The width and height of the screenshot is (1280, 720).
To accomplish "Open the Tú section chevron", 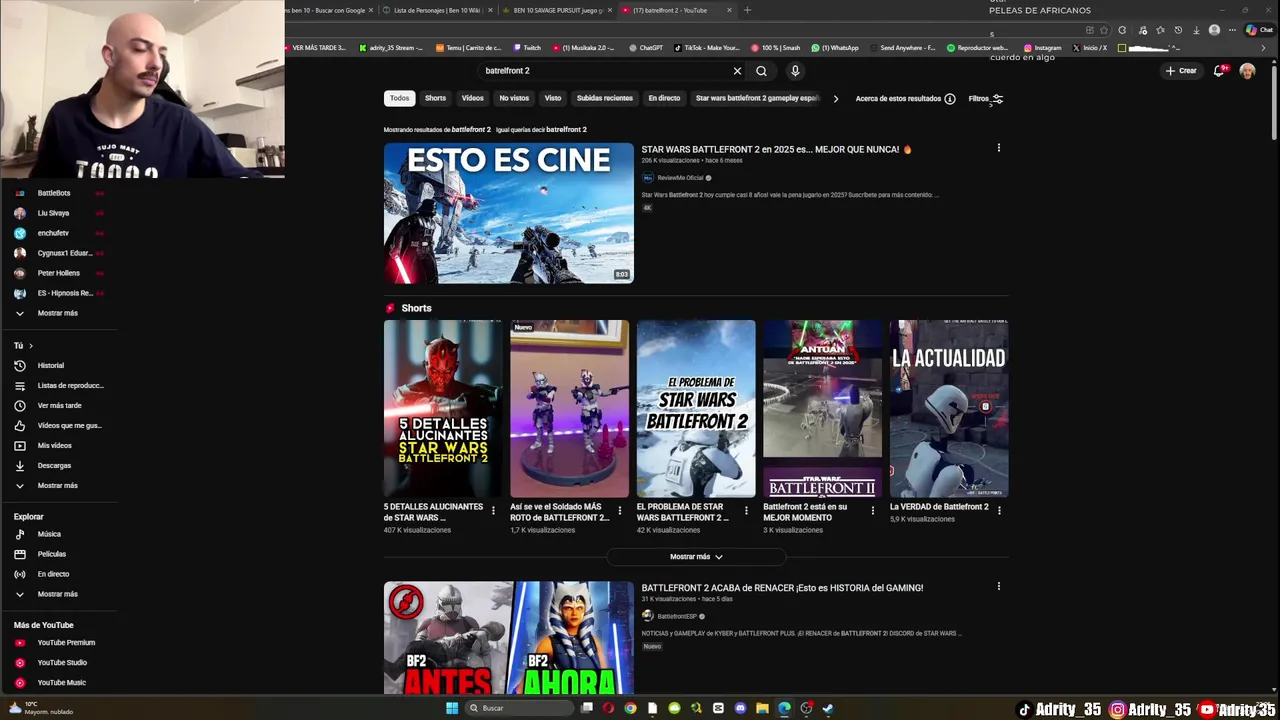I will click(31, 346).
